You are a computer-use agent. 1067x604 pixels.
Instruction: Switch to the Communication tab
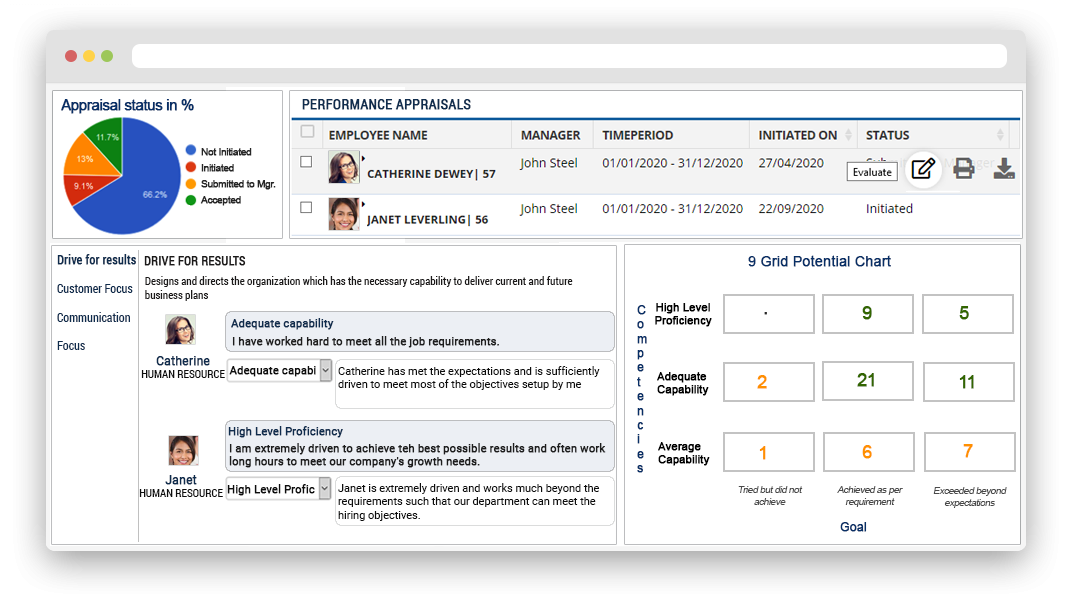point(93,317)
